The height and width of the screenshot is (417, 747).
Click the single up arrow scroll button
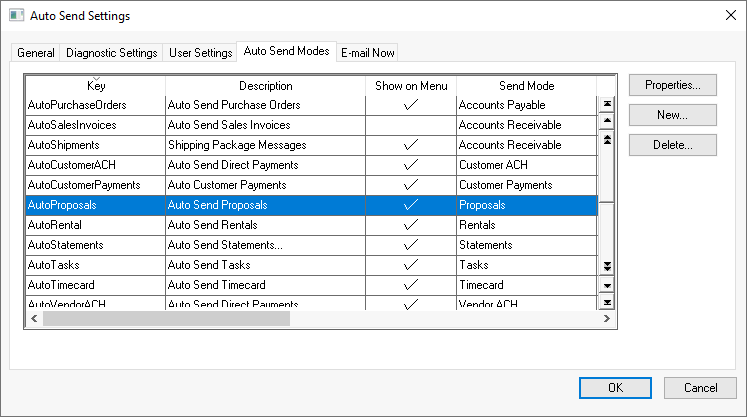tap(606, 121)
